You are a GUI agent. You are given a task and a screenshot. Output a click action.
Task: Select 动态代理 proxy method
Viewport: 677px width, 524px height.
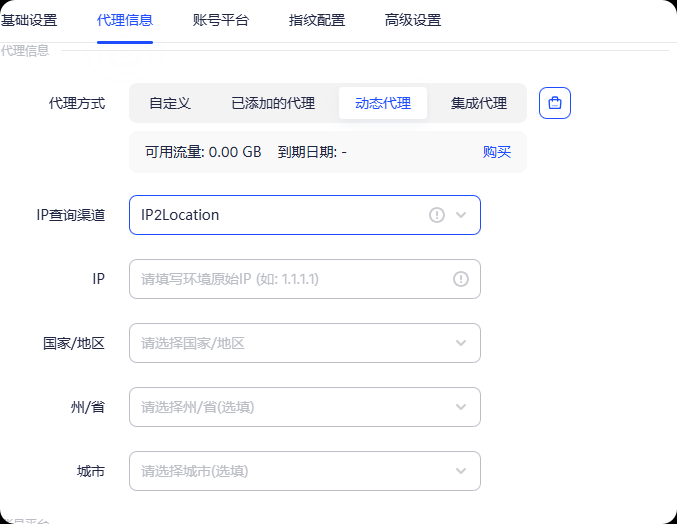(x=383, y=103)
